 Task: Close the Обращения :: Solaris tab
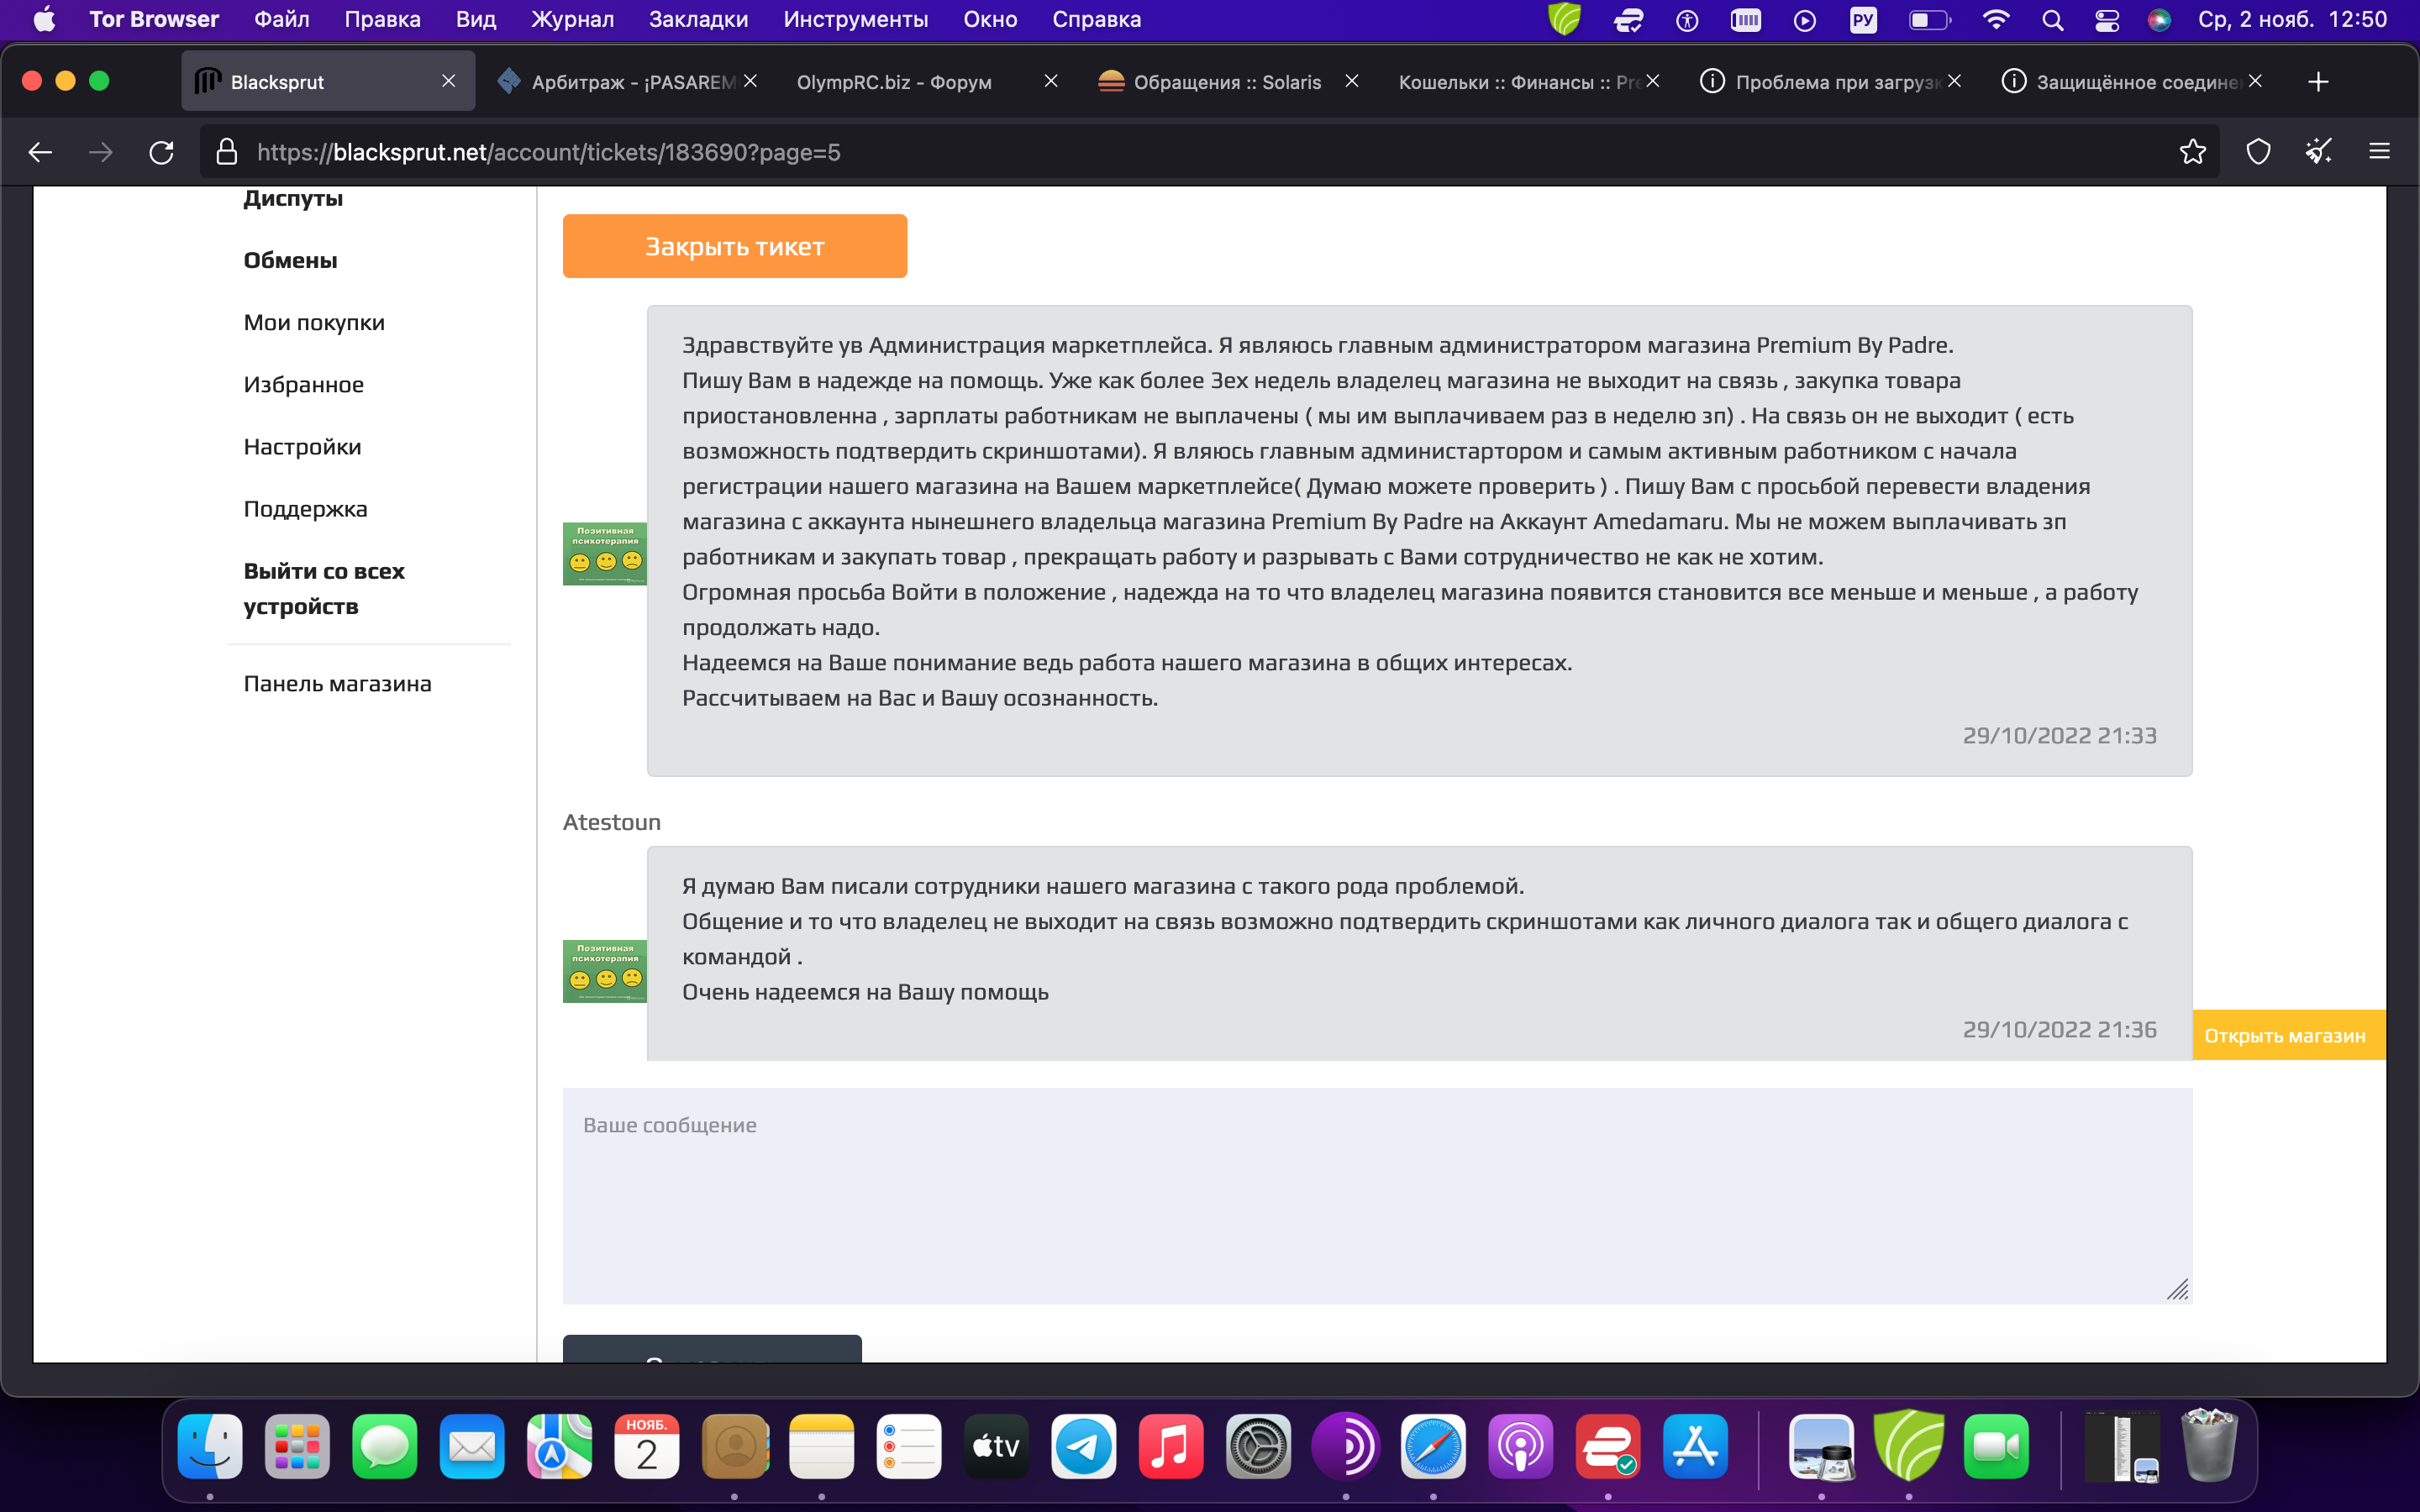coord(1352,81)
